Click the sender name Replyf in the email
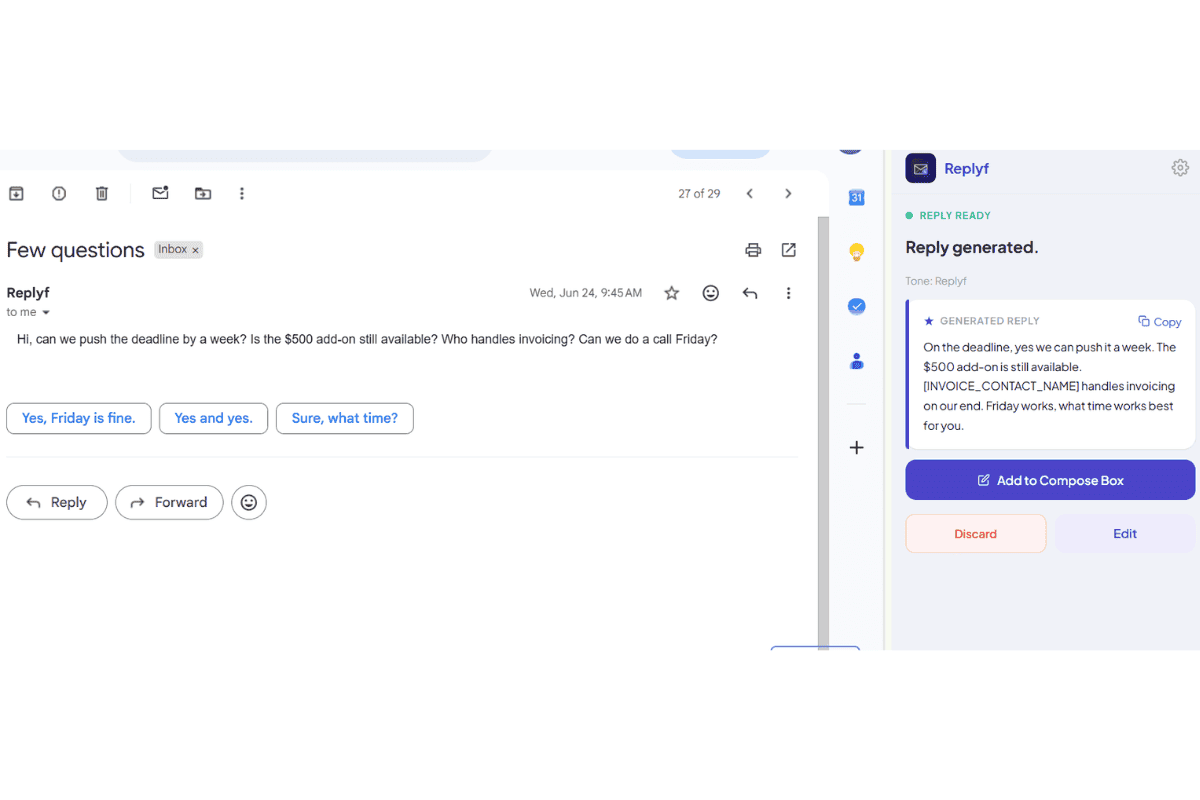 point(28,293)
